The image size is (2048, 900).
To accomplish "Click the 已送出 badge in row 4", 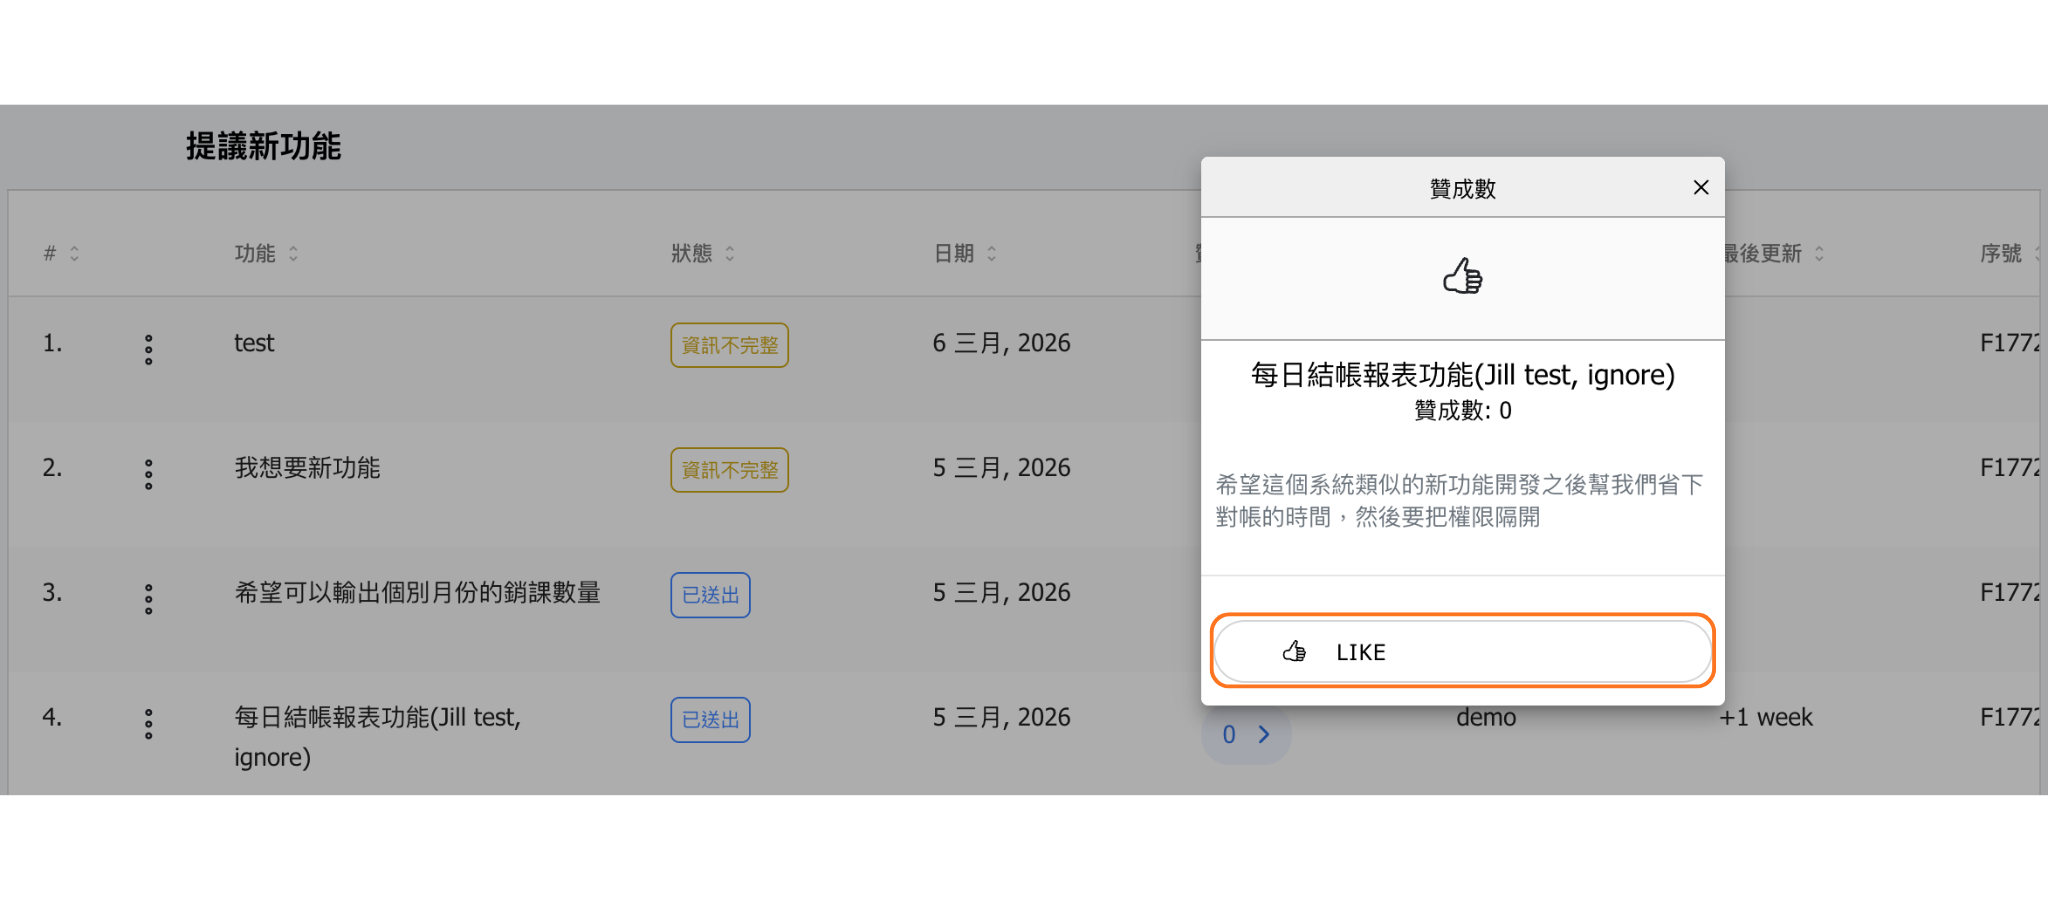I will [710, 720].
